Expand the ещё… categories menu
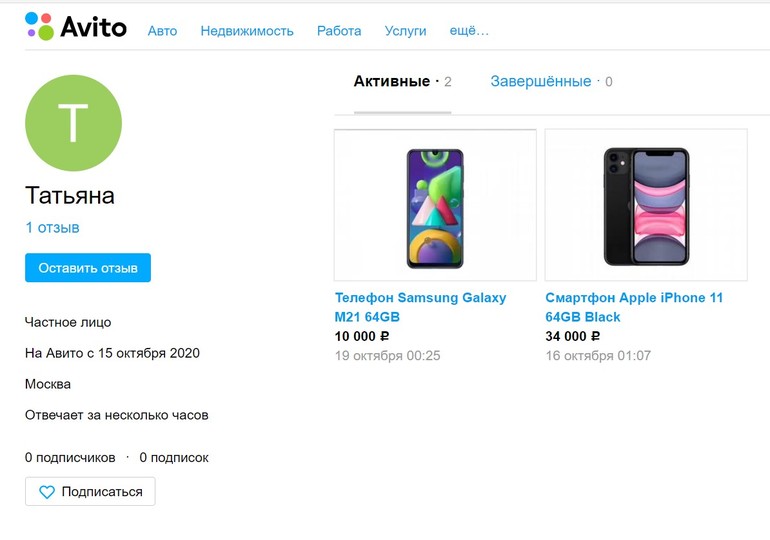The width and height of the screenshot is (770, 540). [469, 31]
